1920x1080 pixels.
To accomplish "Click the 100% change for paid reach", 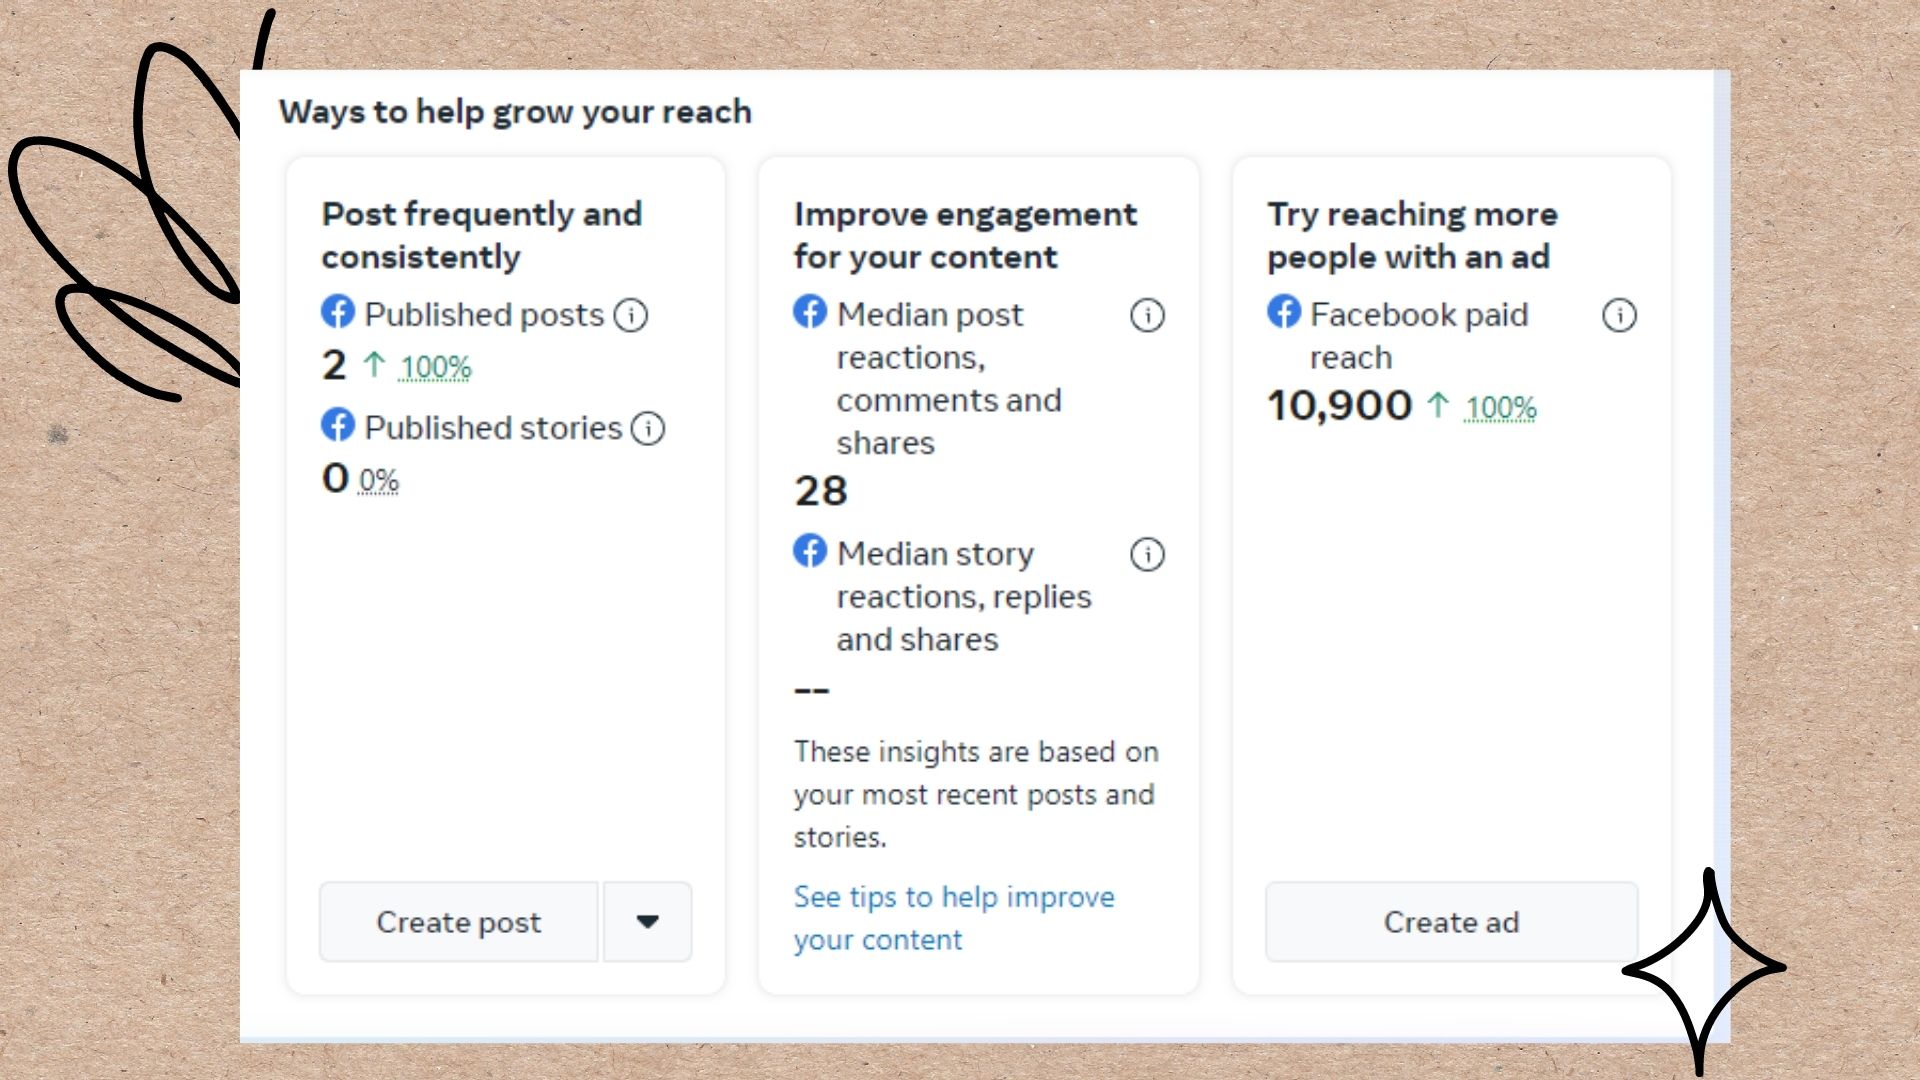I will [x=1500, y=408].
